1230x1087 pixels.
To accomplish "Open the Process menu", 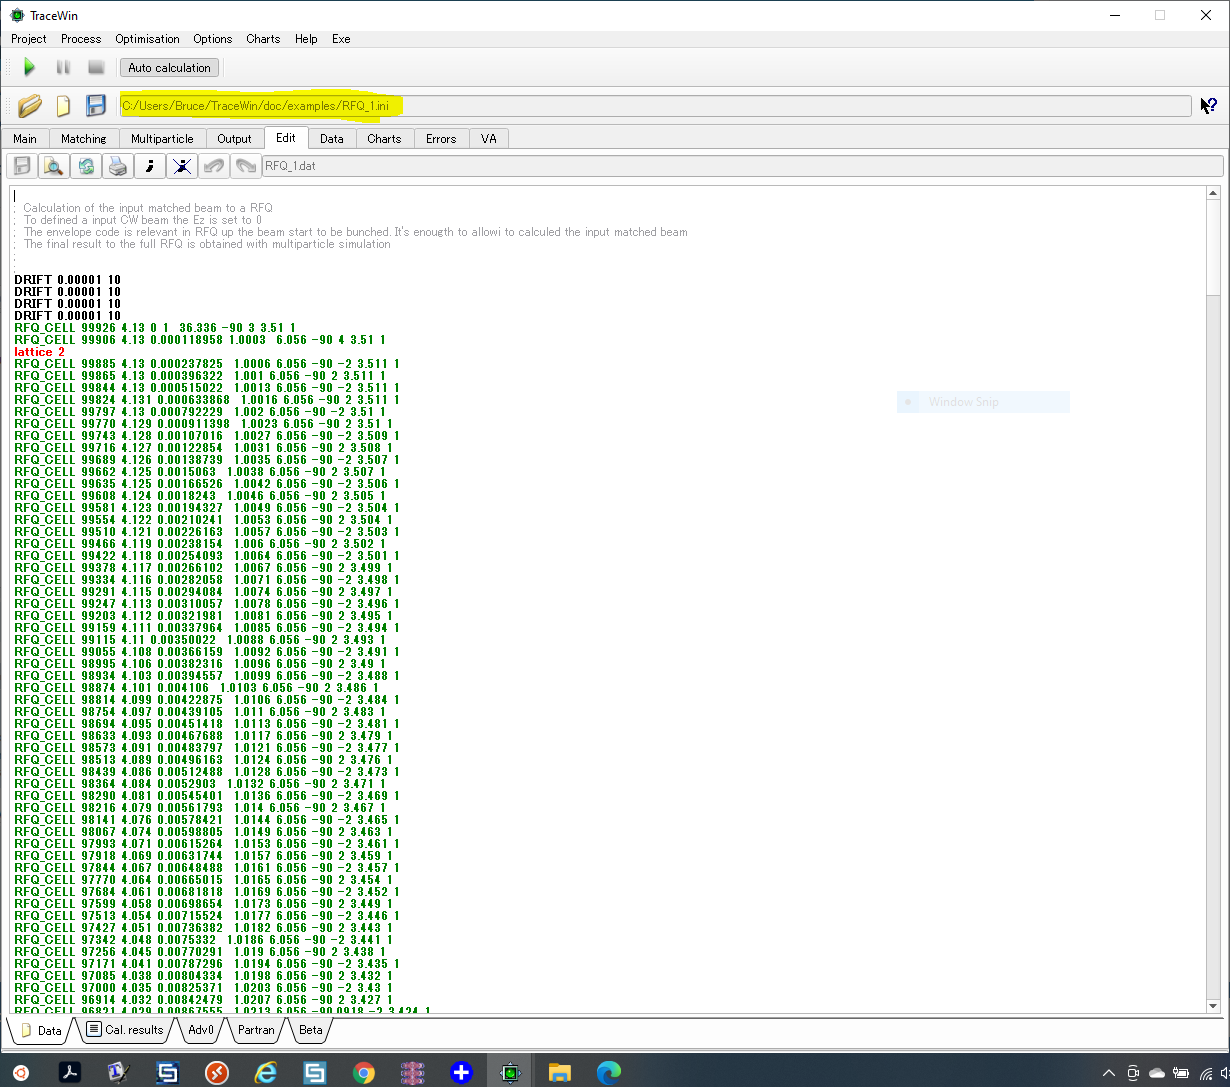I will tap(81, 39).
